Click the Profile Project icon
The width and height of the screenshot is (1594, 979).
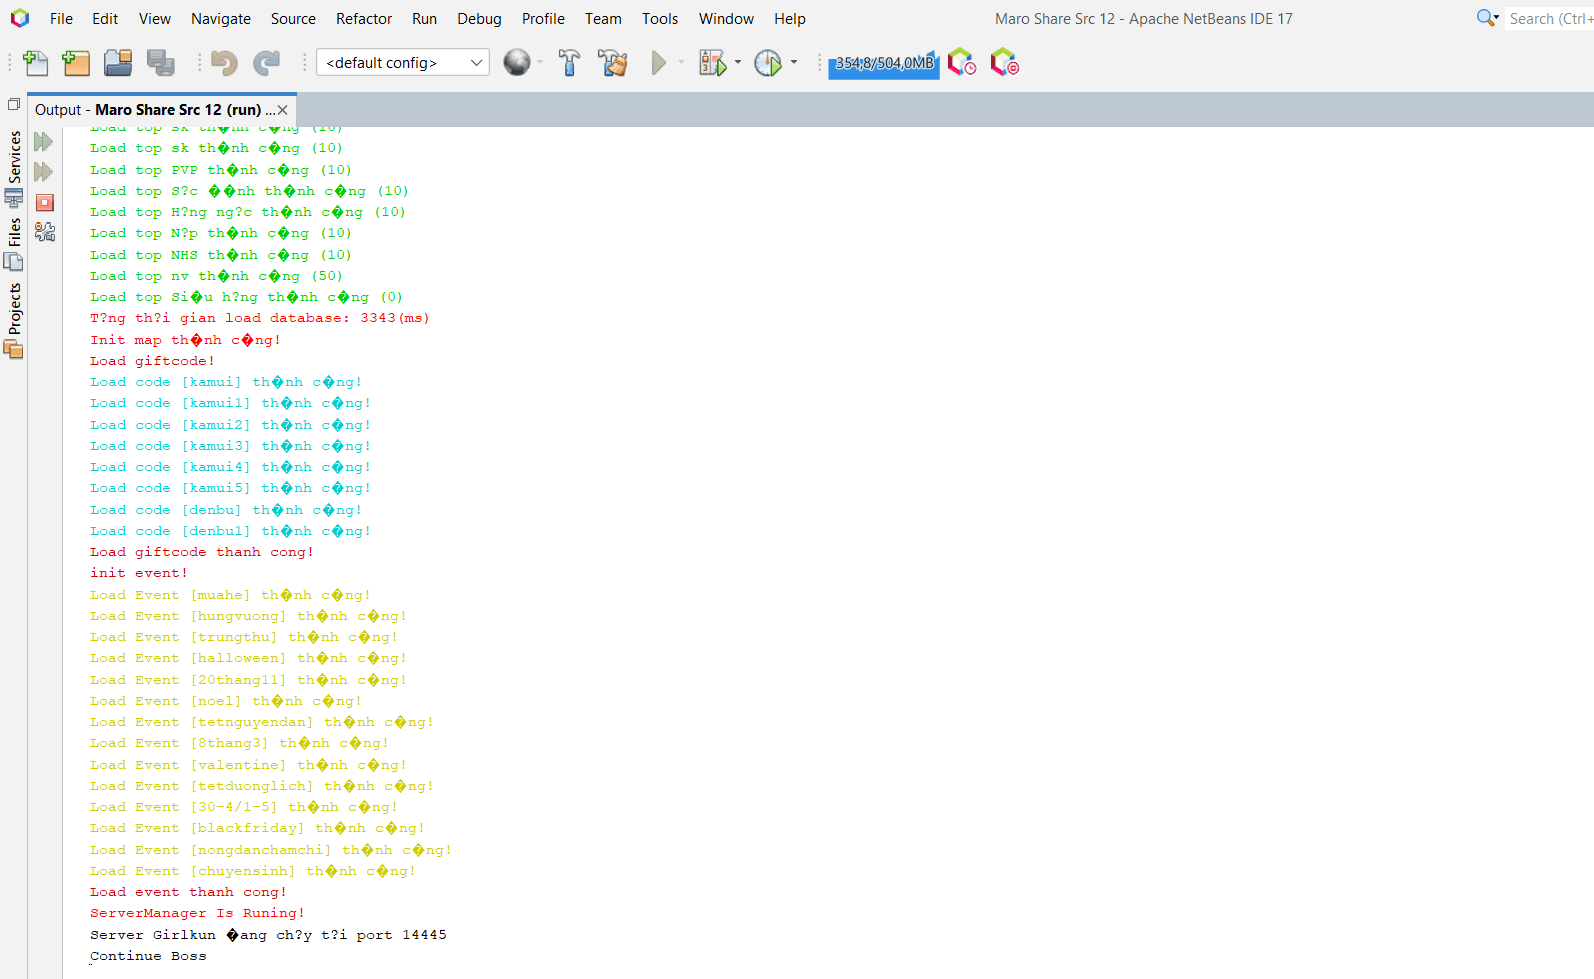pyautogui.click(x=768, y=63)
